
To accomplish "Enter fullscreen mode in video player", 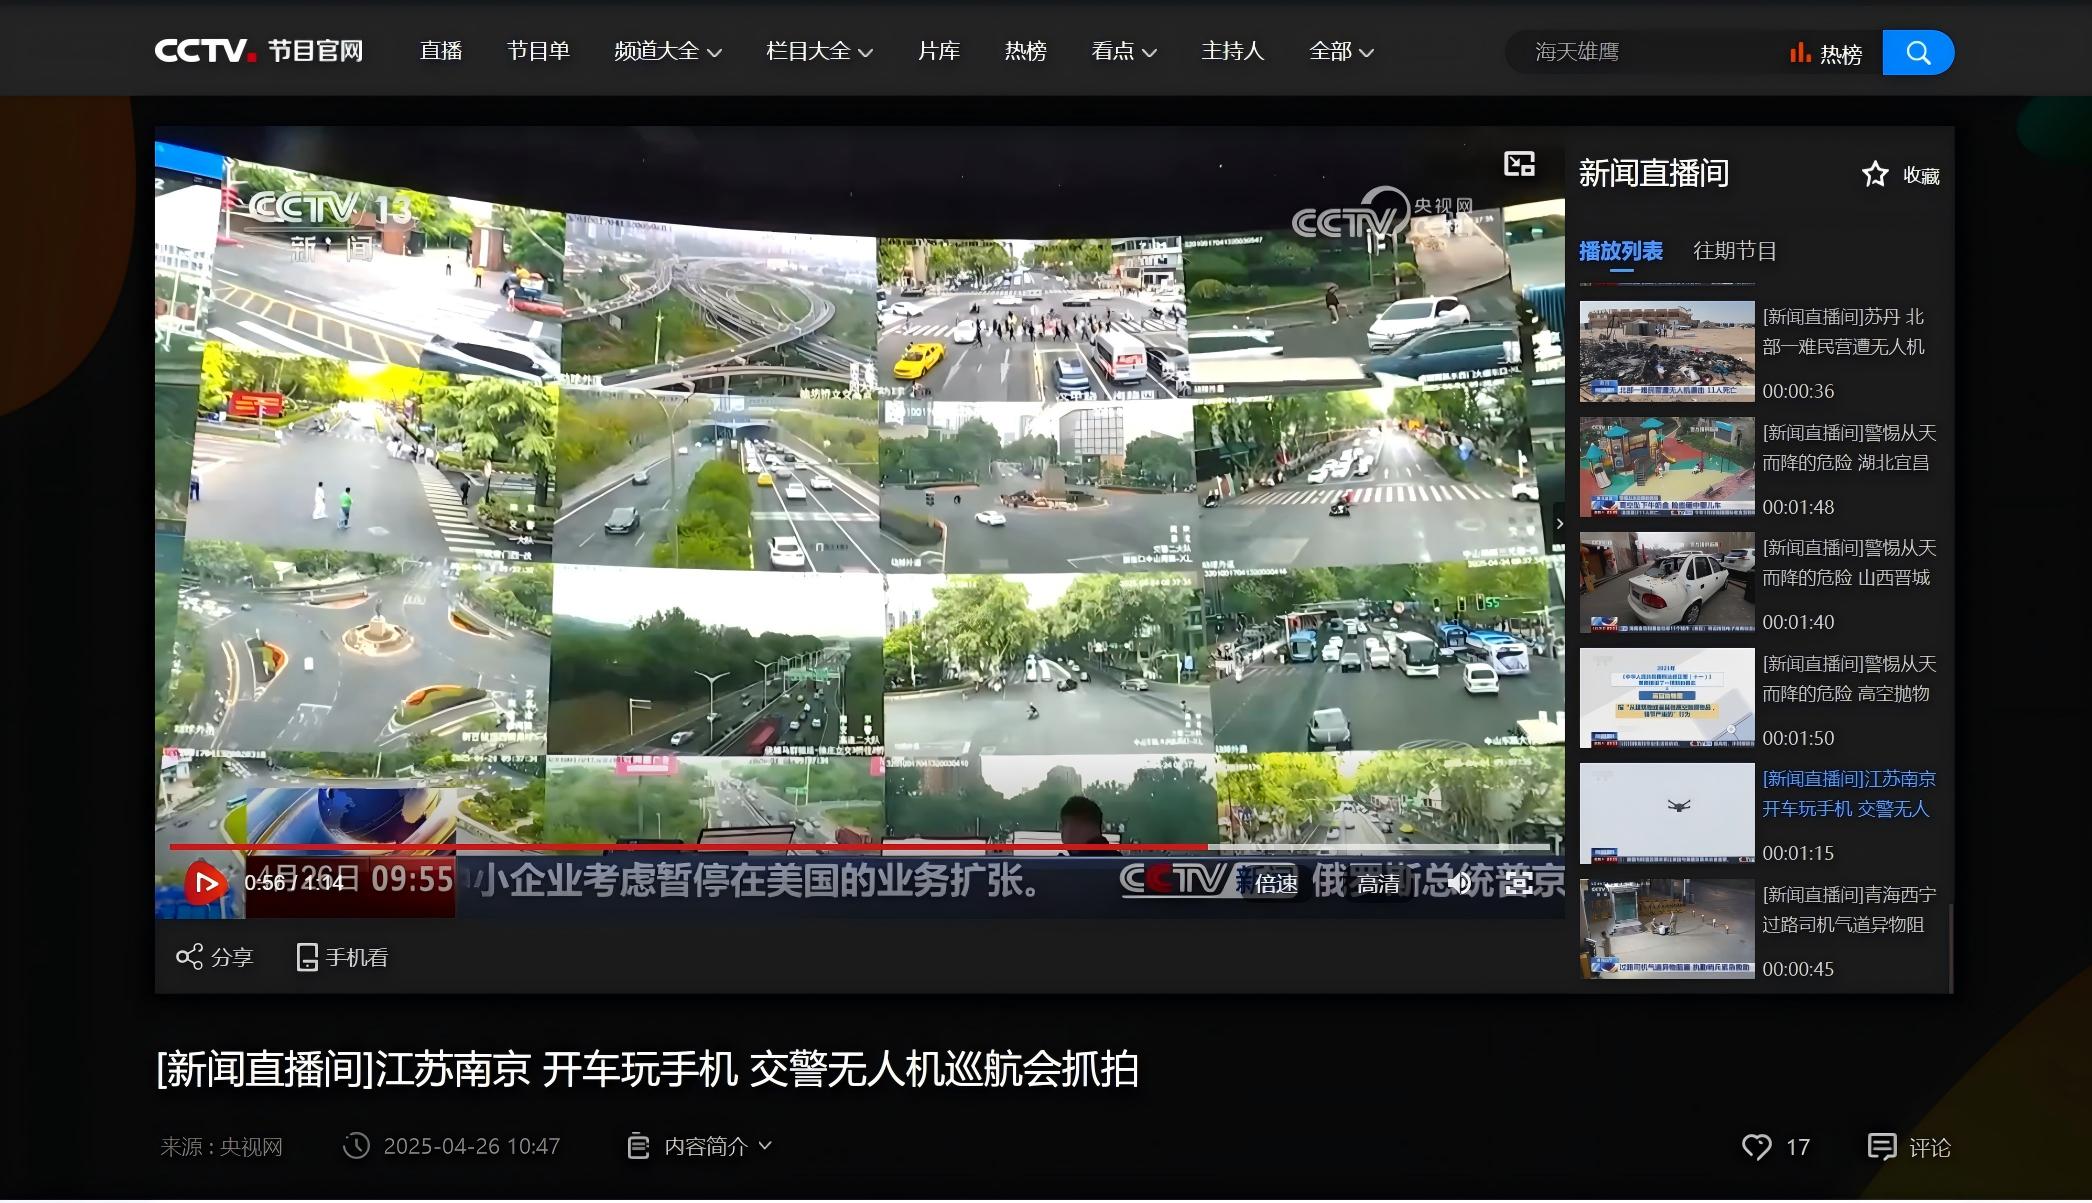I will [1519, 882].
